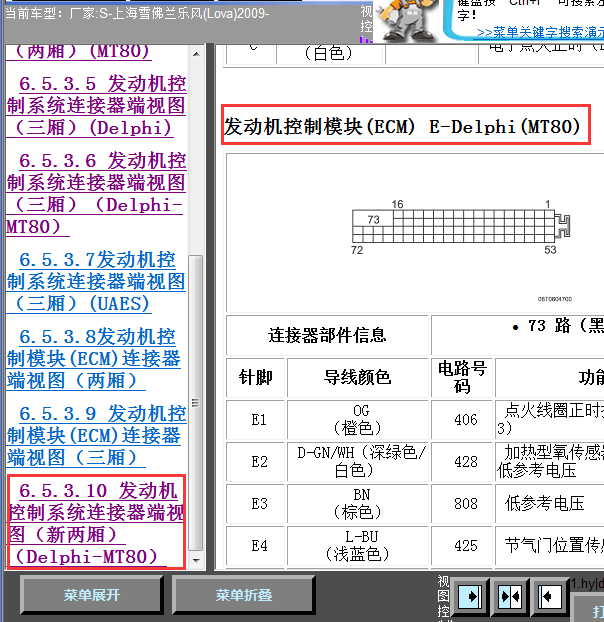Open section 6.5.3.7 (UAES) link
This screenshot has height=622, width=604.
(96, 282)
